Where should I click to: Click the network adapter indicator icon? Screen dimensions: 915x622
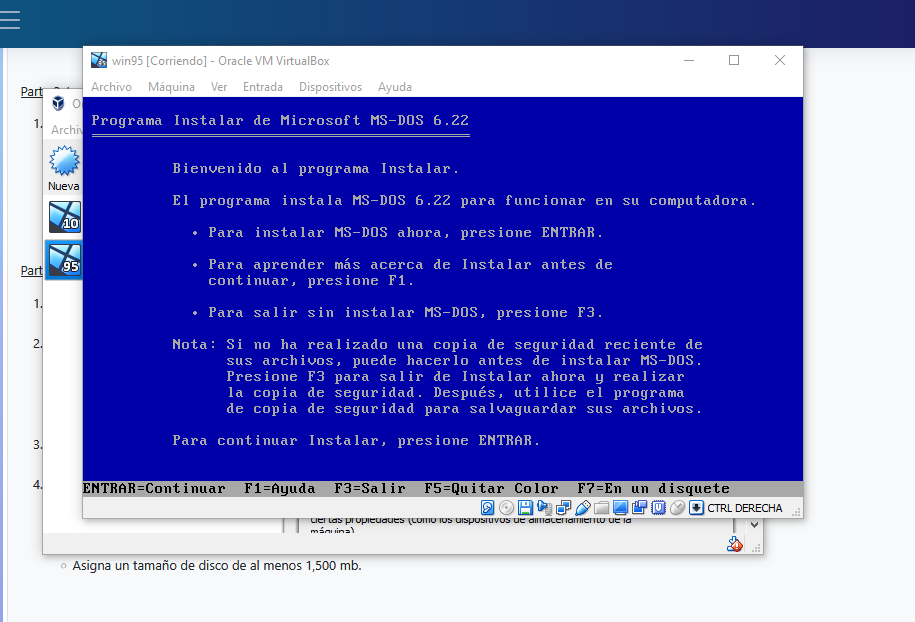[564, 508]
